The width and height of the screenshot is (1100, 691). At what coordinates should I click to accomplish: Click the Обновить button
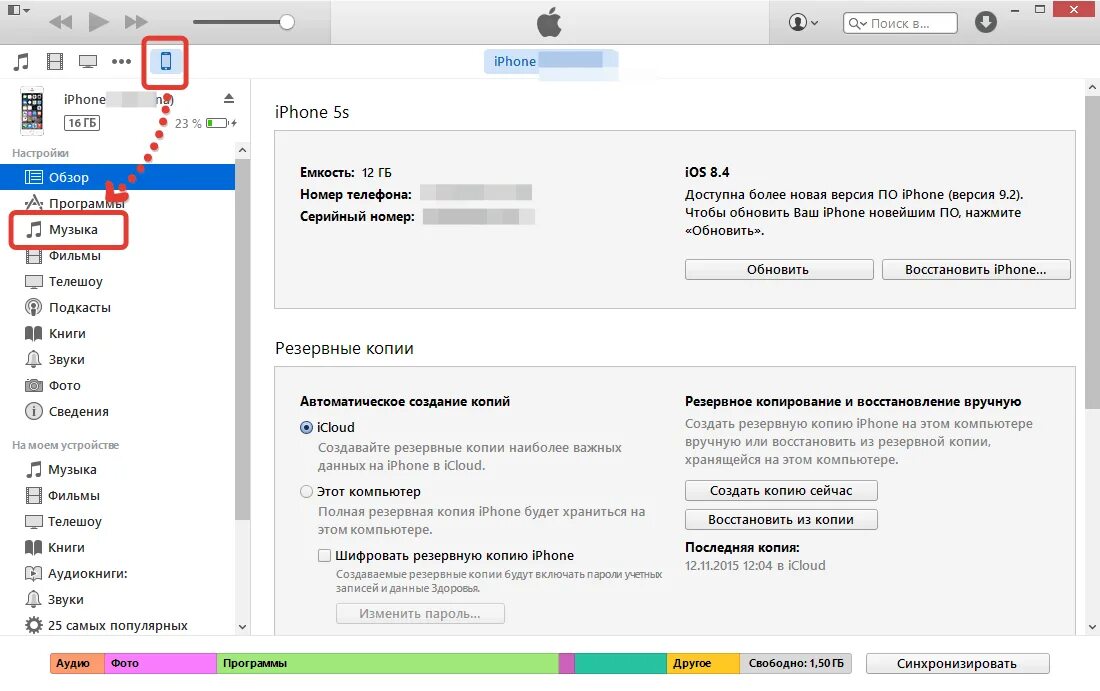tap(779, 269)
